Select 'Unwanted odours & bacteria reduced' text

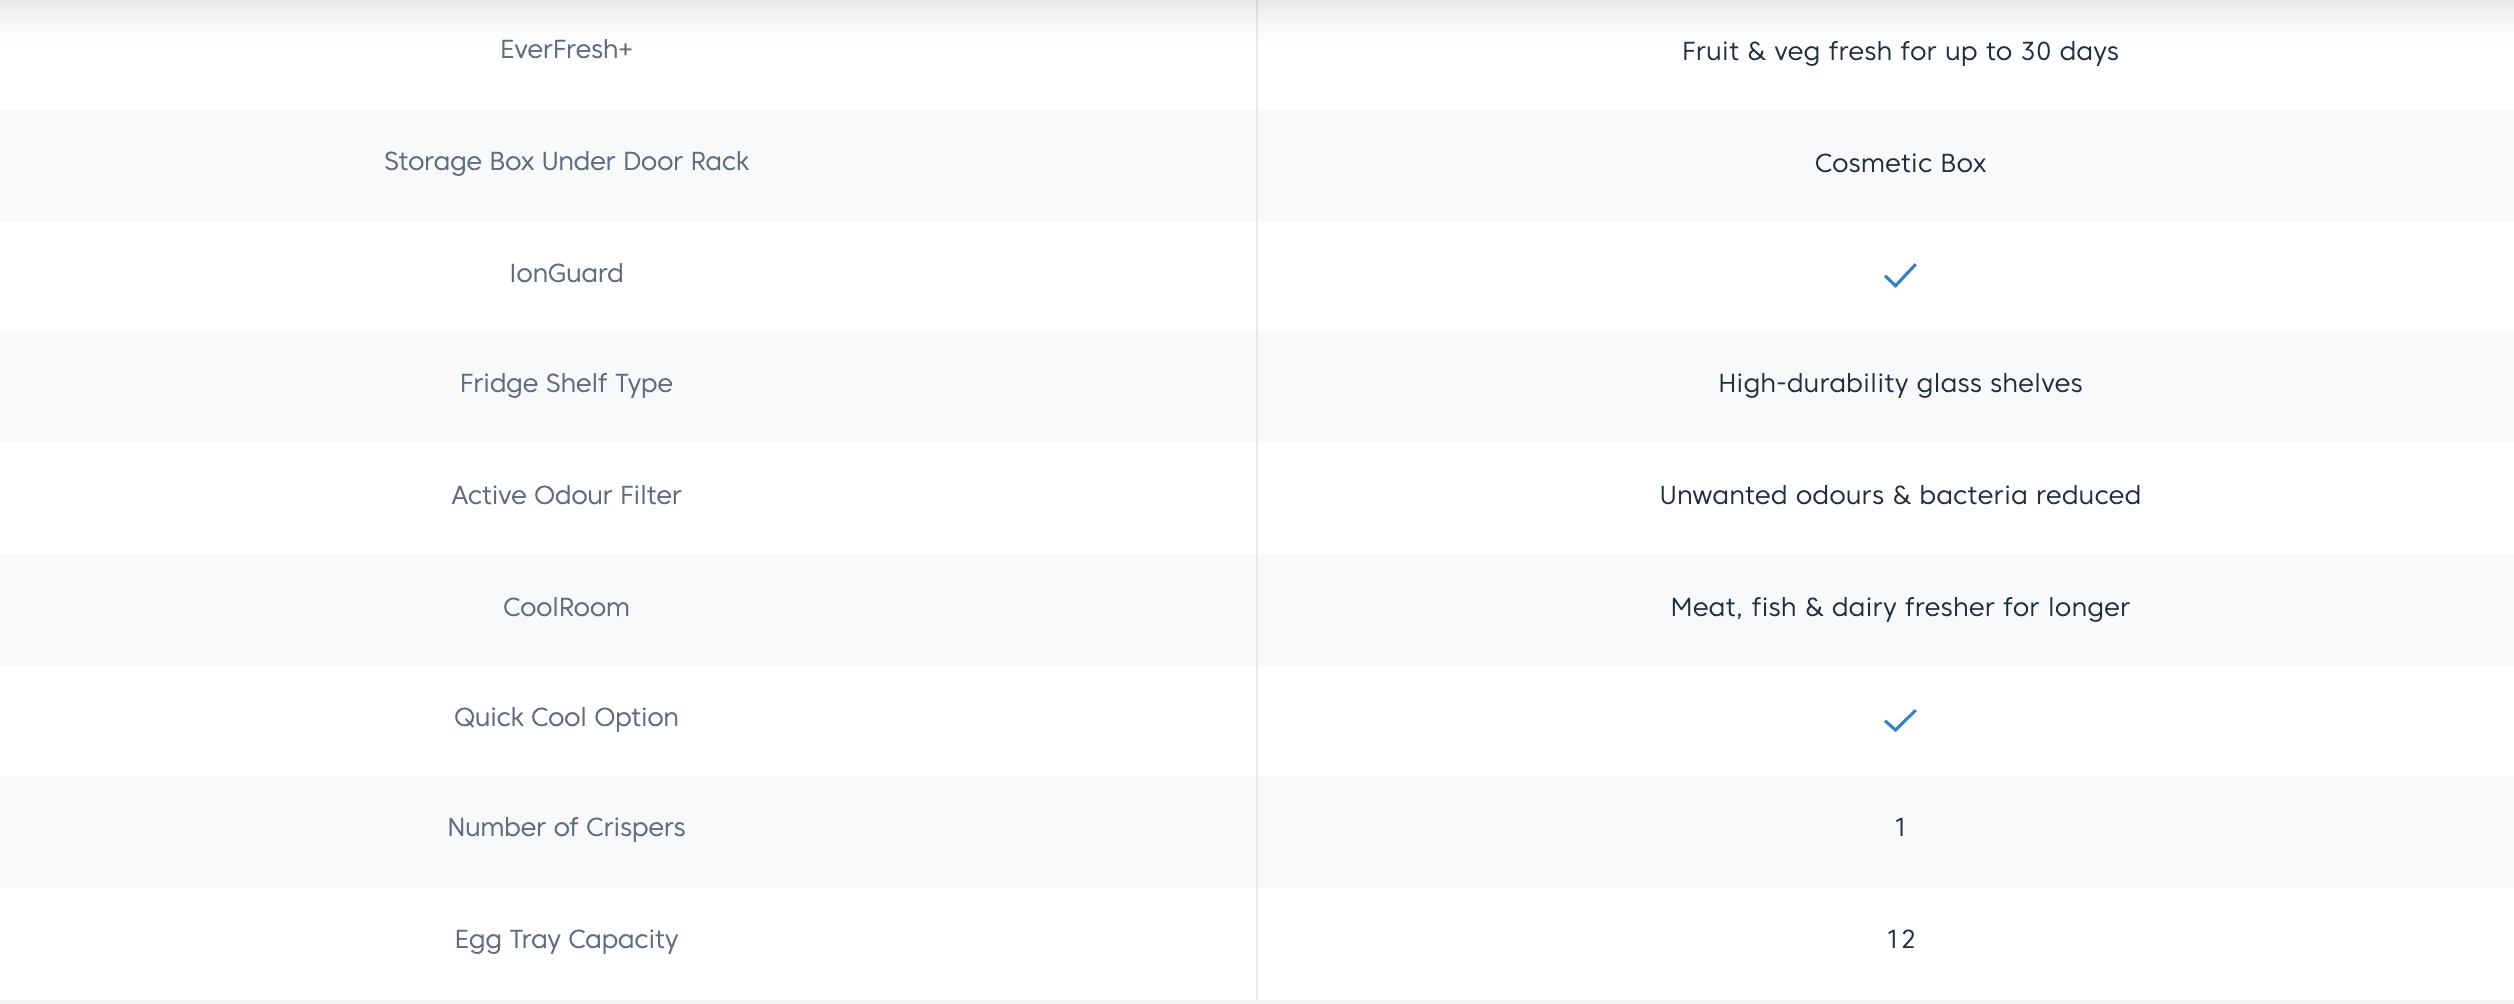coord(1900,496)
